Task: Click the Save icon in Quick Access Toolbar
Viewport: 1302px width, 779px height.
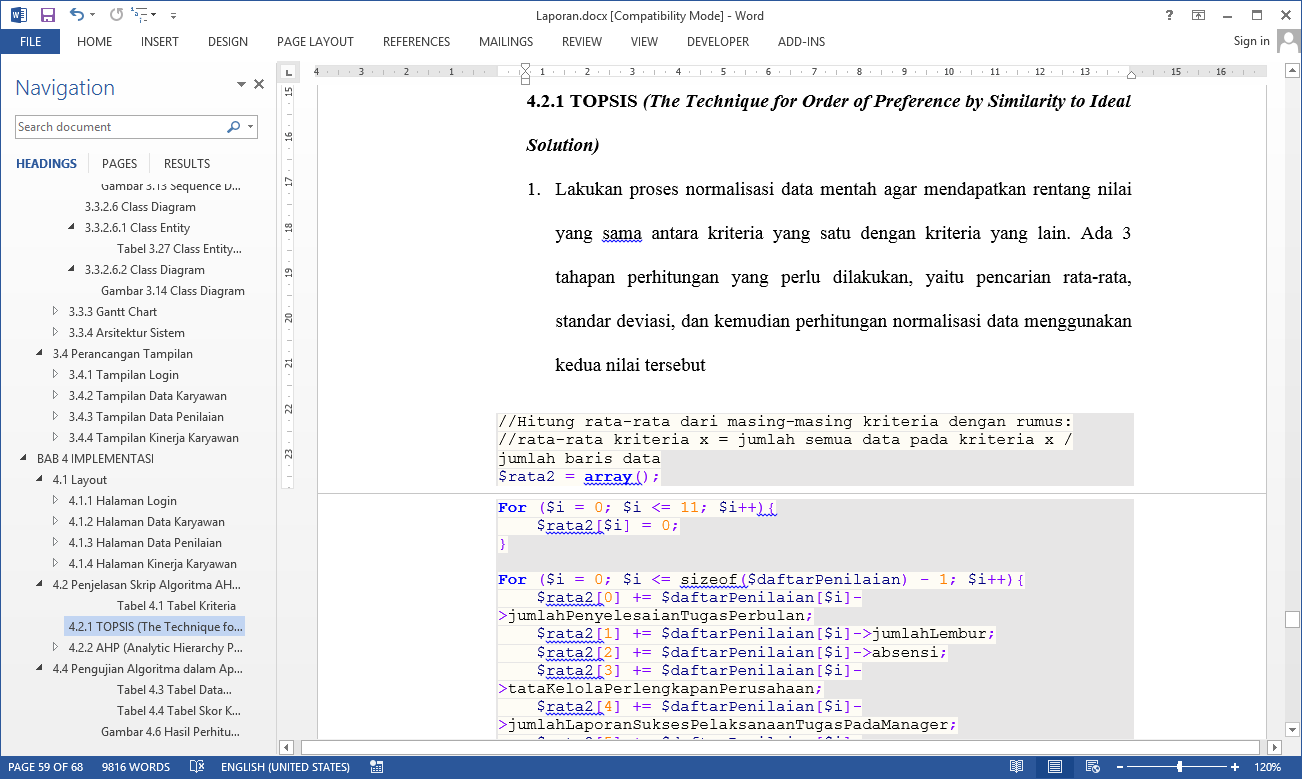Action: [47, 15]
